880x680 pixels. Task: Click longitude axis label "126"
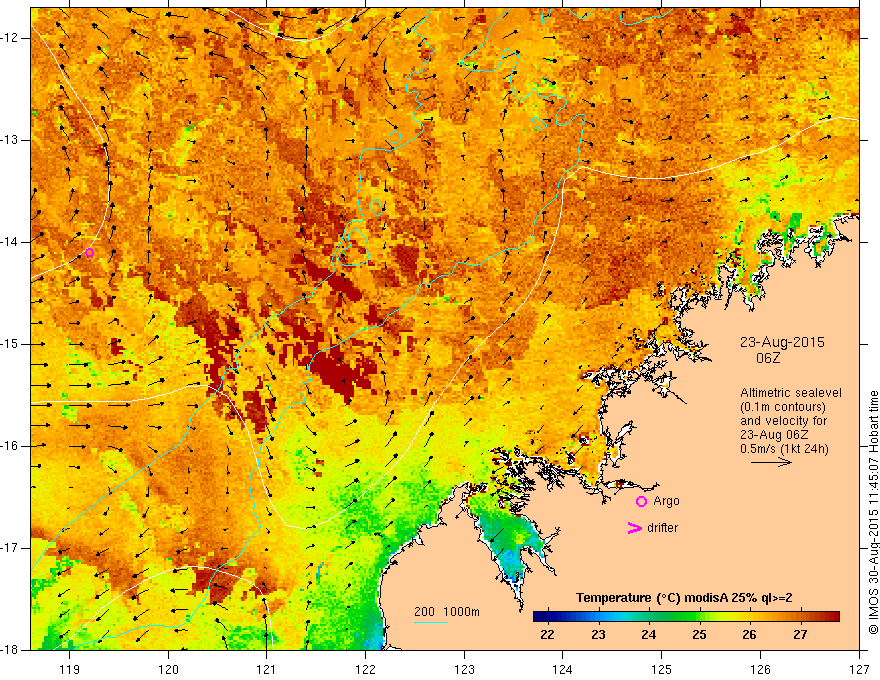760,669
